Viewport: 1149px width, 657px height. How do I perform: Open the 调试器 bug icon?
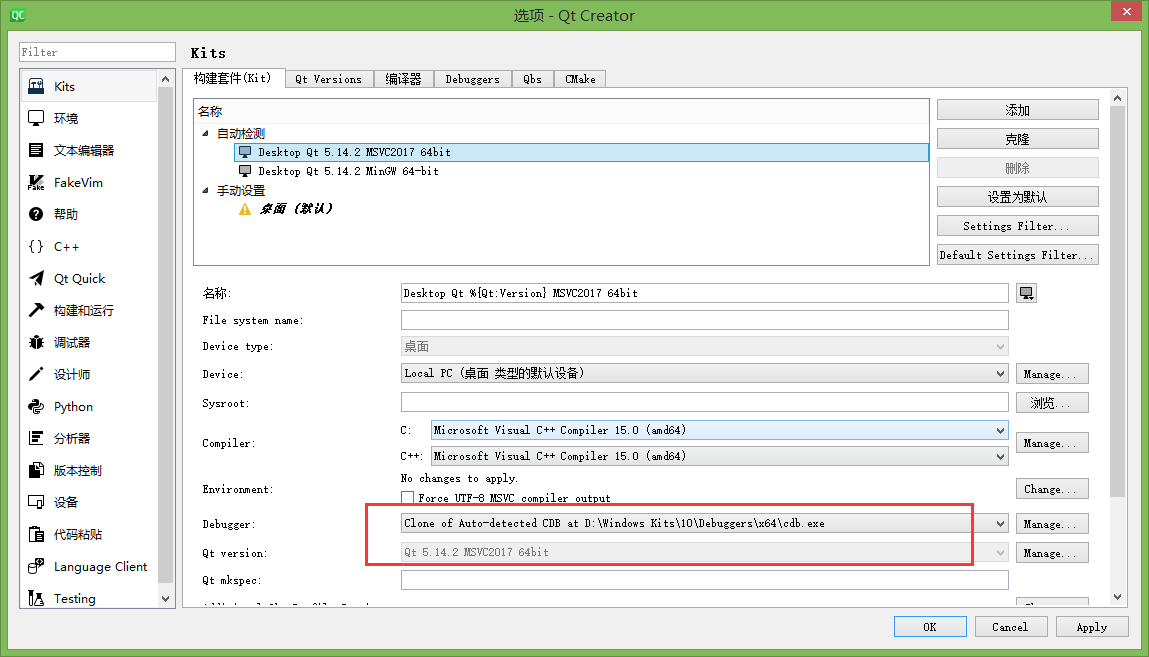click(x=36, y=342)
